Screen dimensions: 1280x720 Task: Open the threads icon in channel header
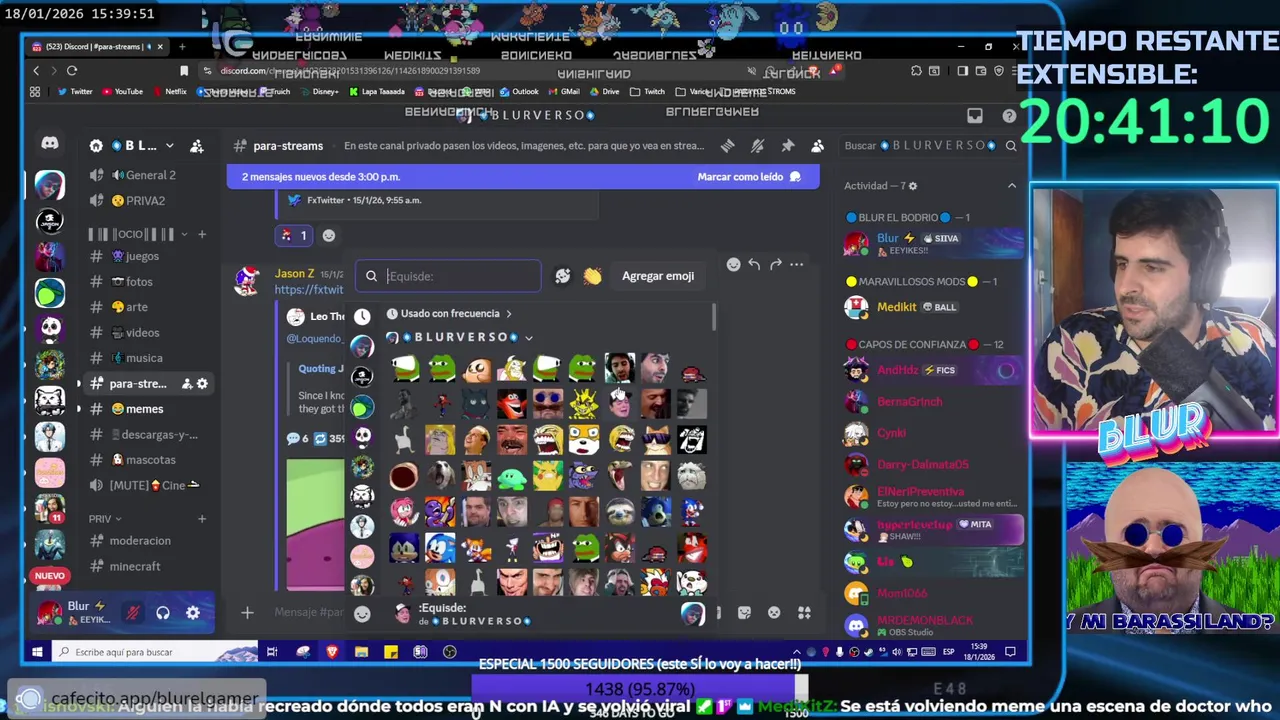pyautogui.click(x=727, y=146)
